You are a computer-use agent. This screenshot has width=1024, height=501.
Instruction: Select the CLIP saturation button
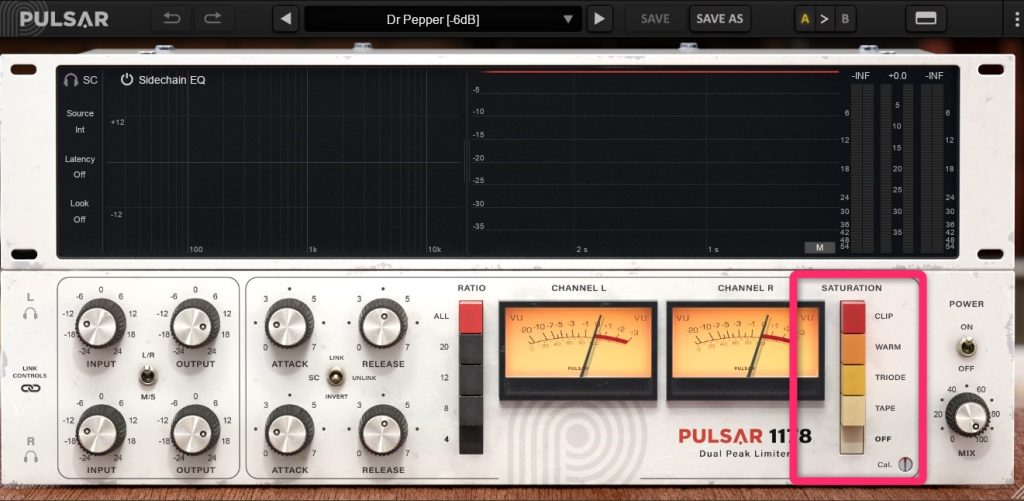853,316
